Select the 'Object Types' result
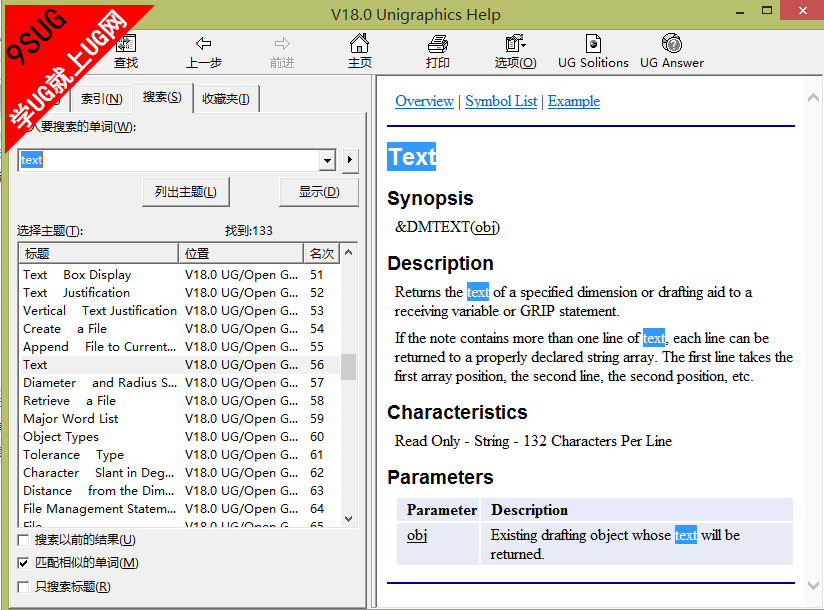824x610 pixels. 180,437
